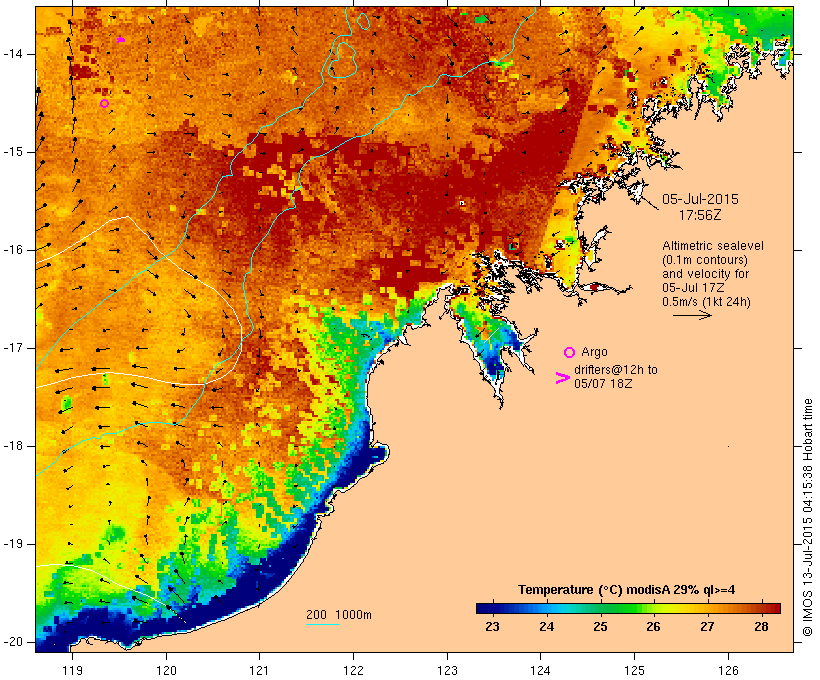
Task: Click the '200 1000m' depth contour label
Action: 339,615
